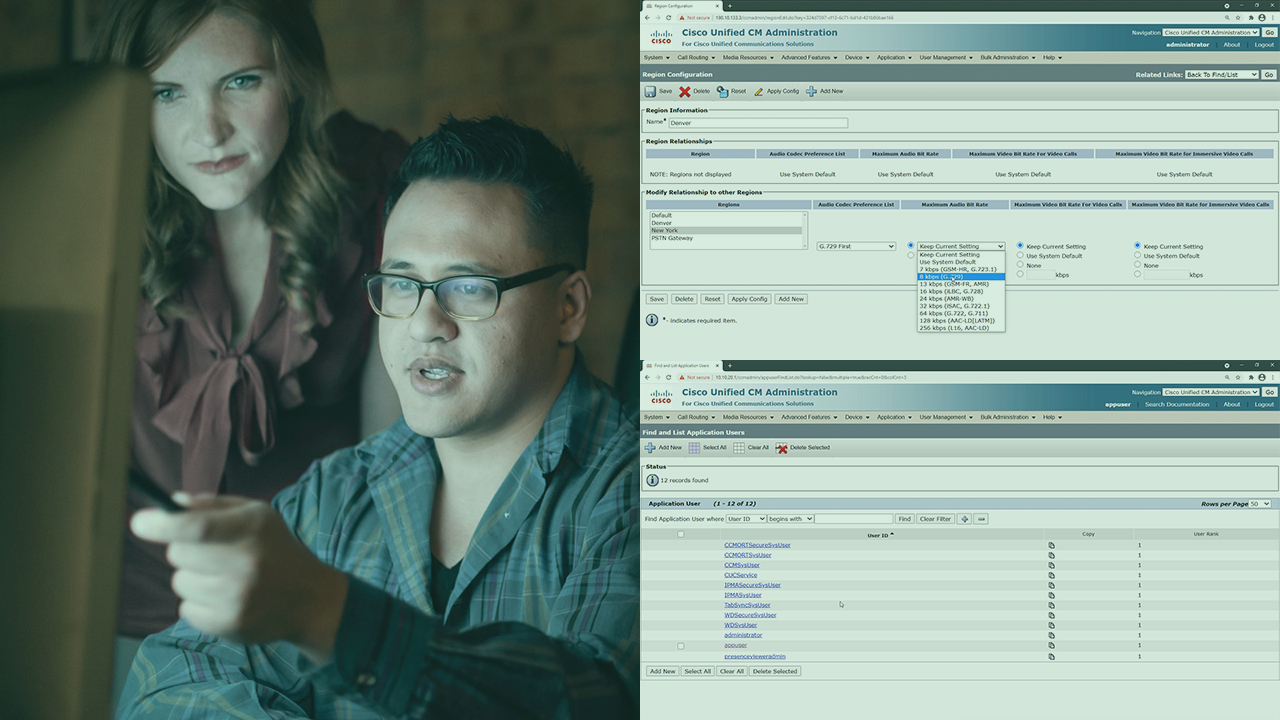Image resolution: width=1280 pixels, height=720 pixels.
Task: Click the red X Delete icon in Region Configuration toolbar
Action: click(x=685, y=91)
